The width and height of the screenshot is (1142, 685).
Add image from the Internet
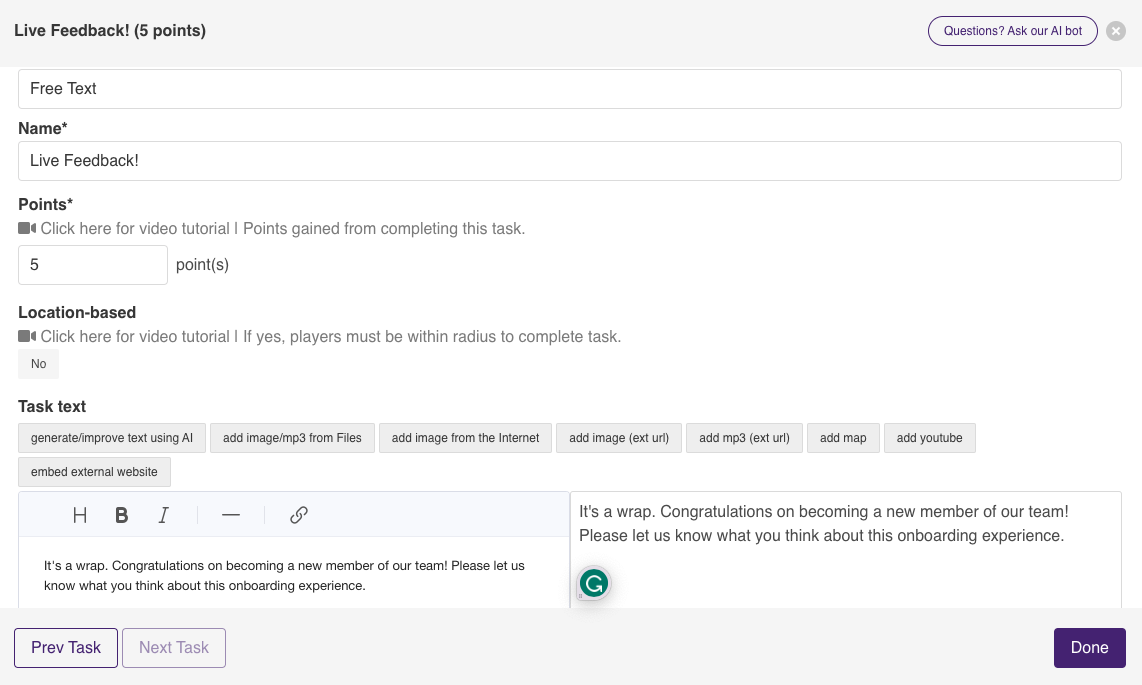tap(465, 438)
